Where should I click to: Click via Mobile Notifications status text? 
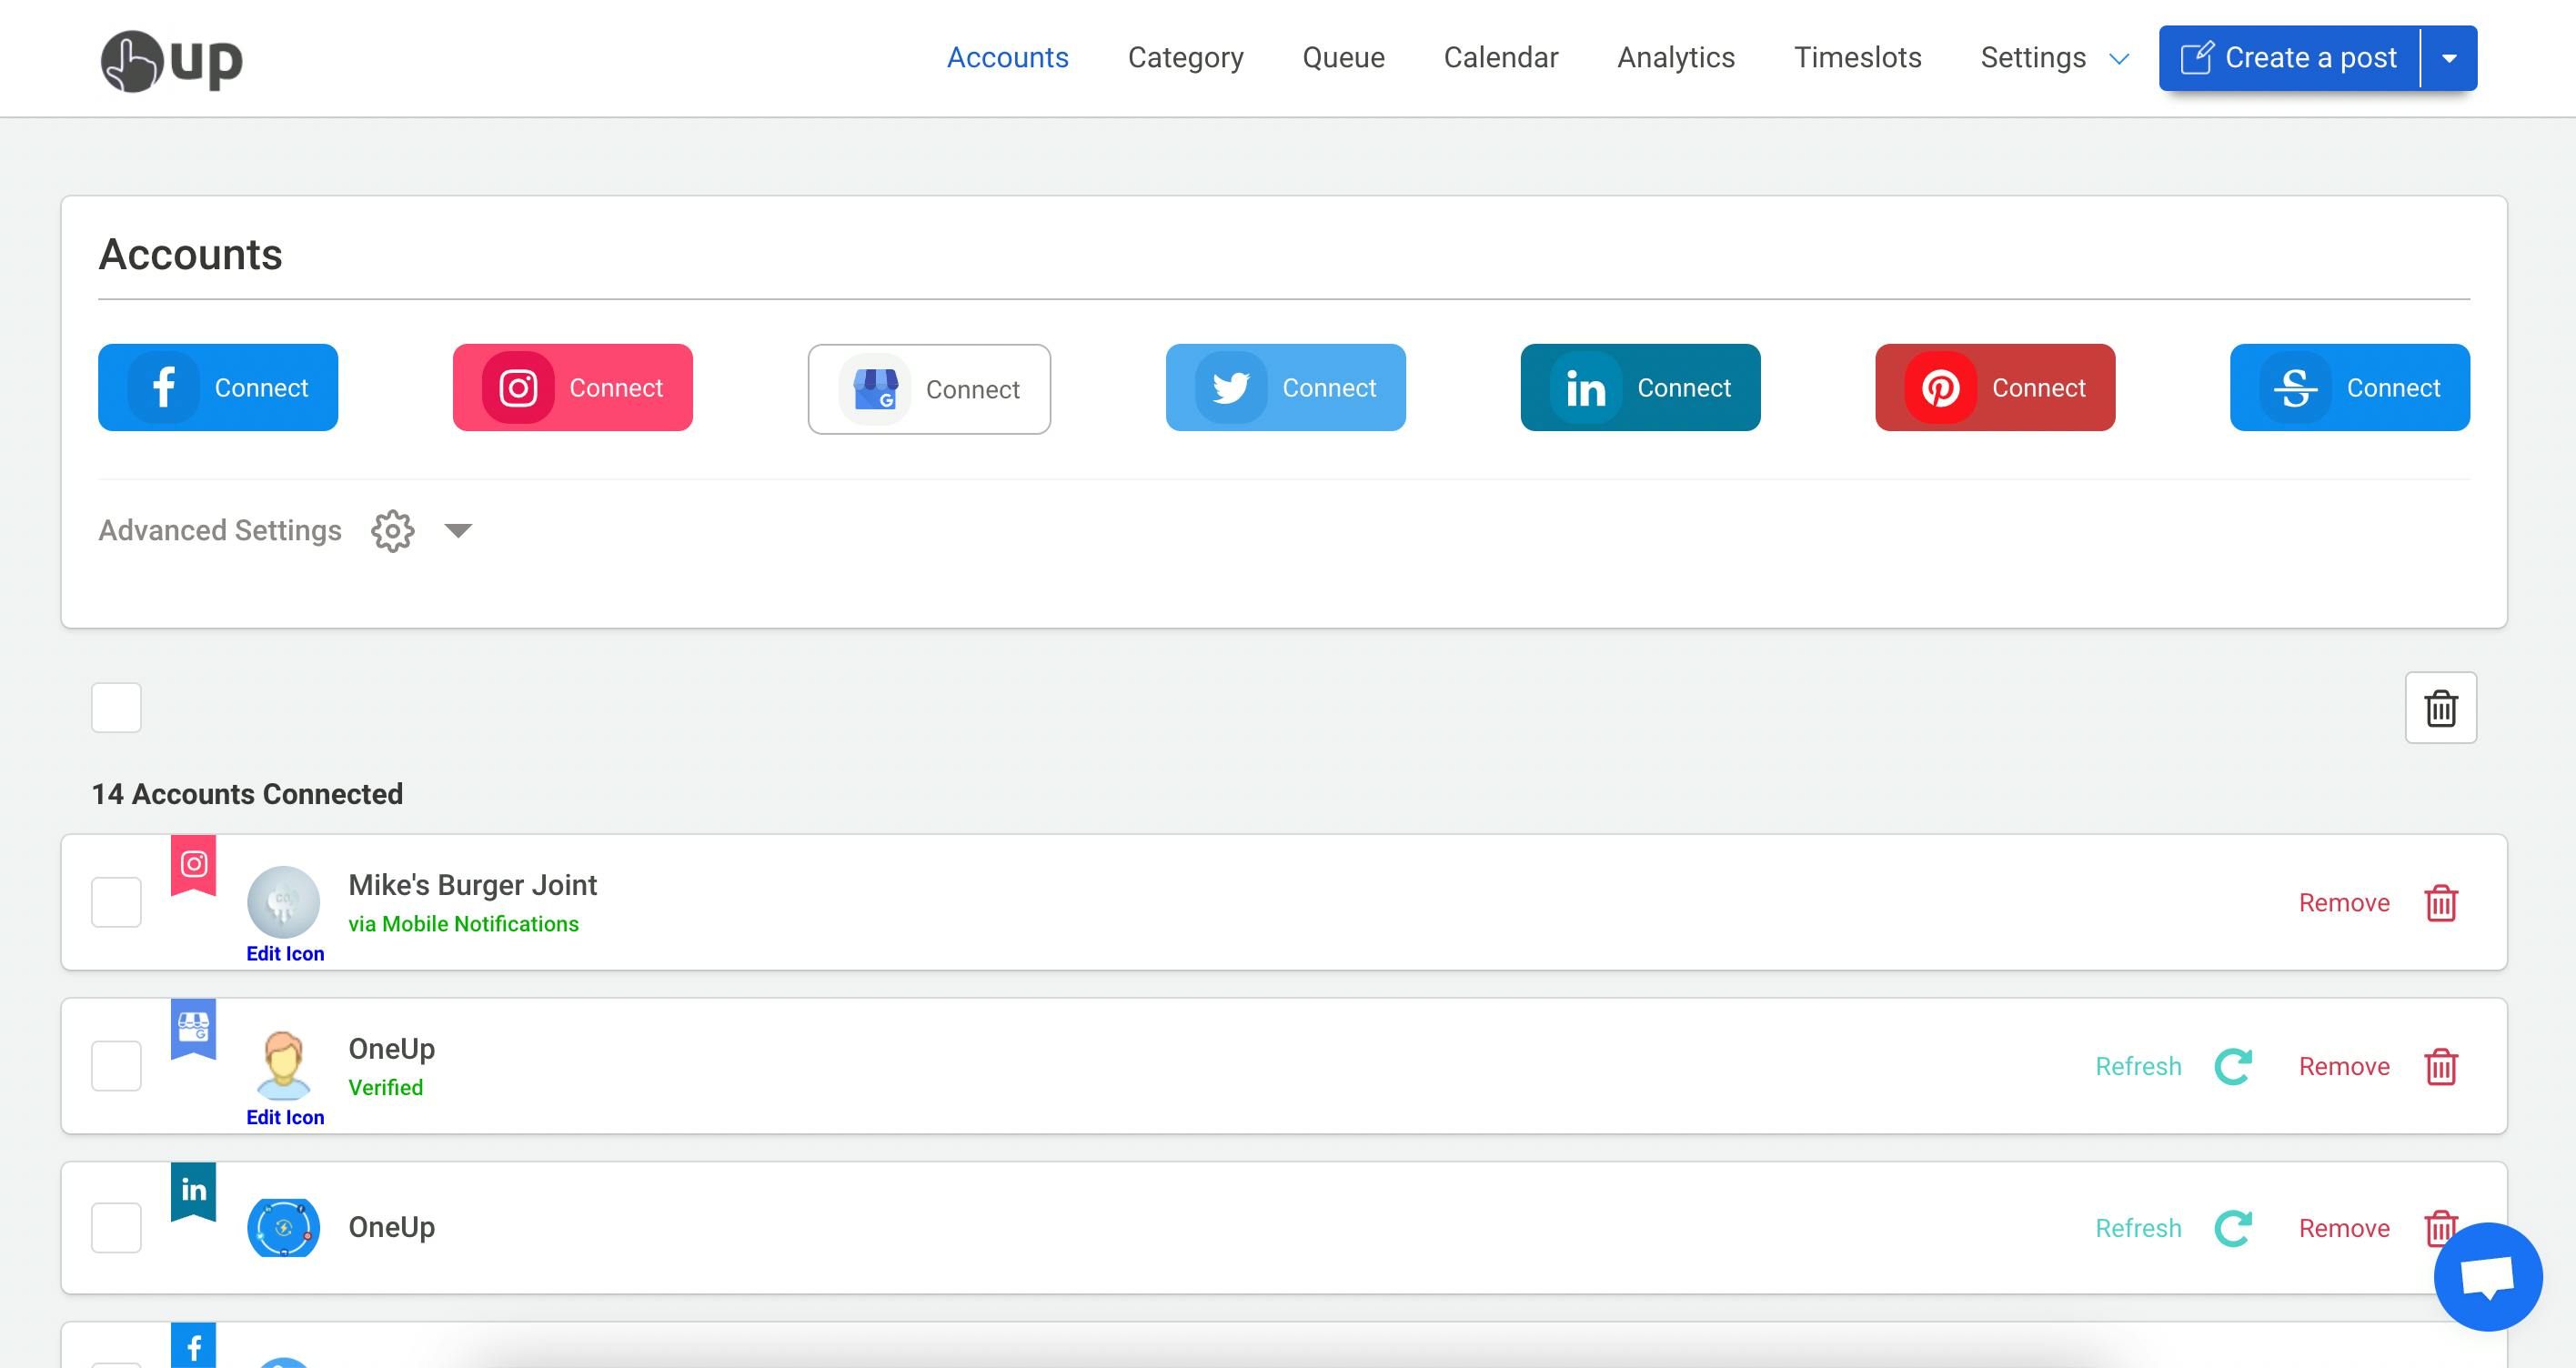[x=463, y=925]
